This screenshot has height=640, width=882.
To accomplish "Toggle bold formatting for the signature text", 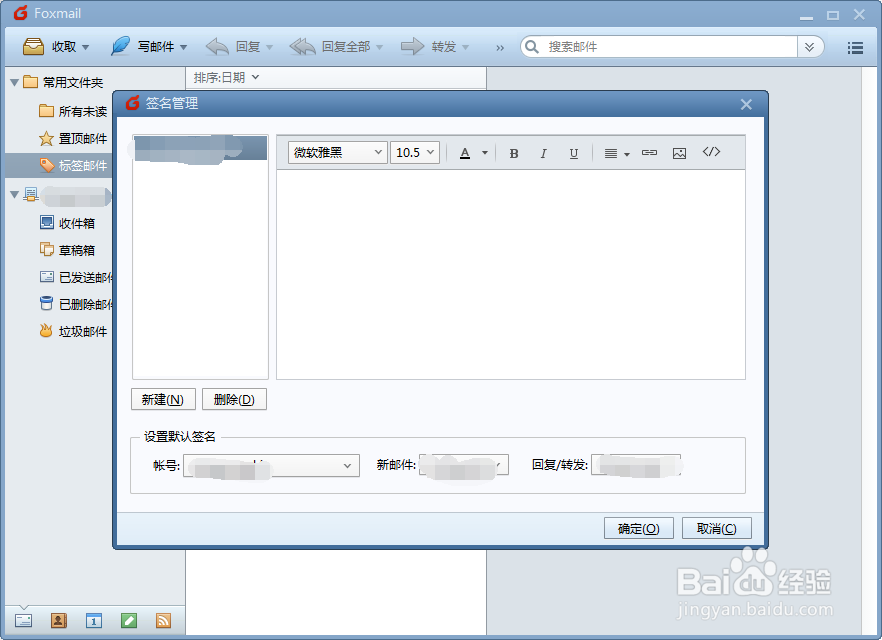I will 513,152.
